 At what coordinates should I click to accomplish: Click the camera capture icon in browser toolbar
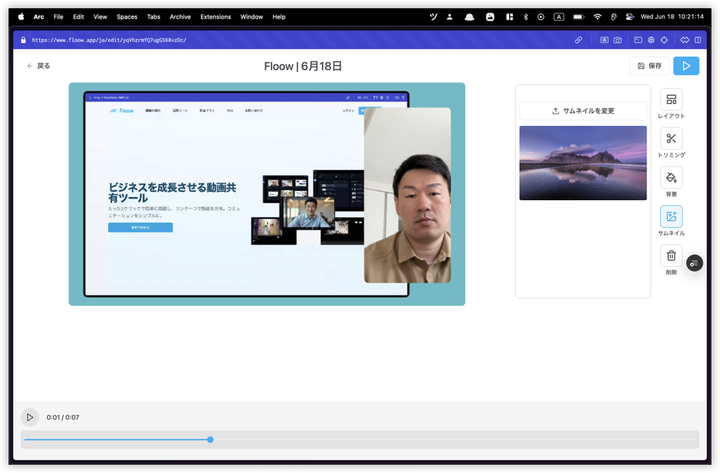coord(619,40)
